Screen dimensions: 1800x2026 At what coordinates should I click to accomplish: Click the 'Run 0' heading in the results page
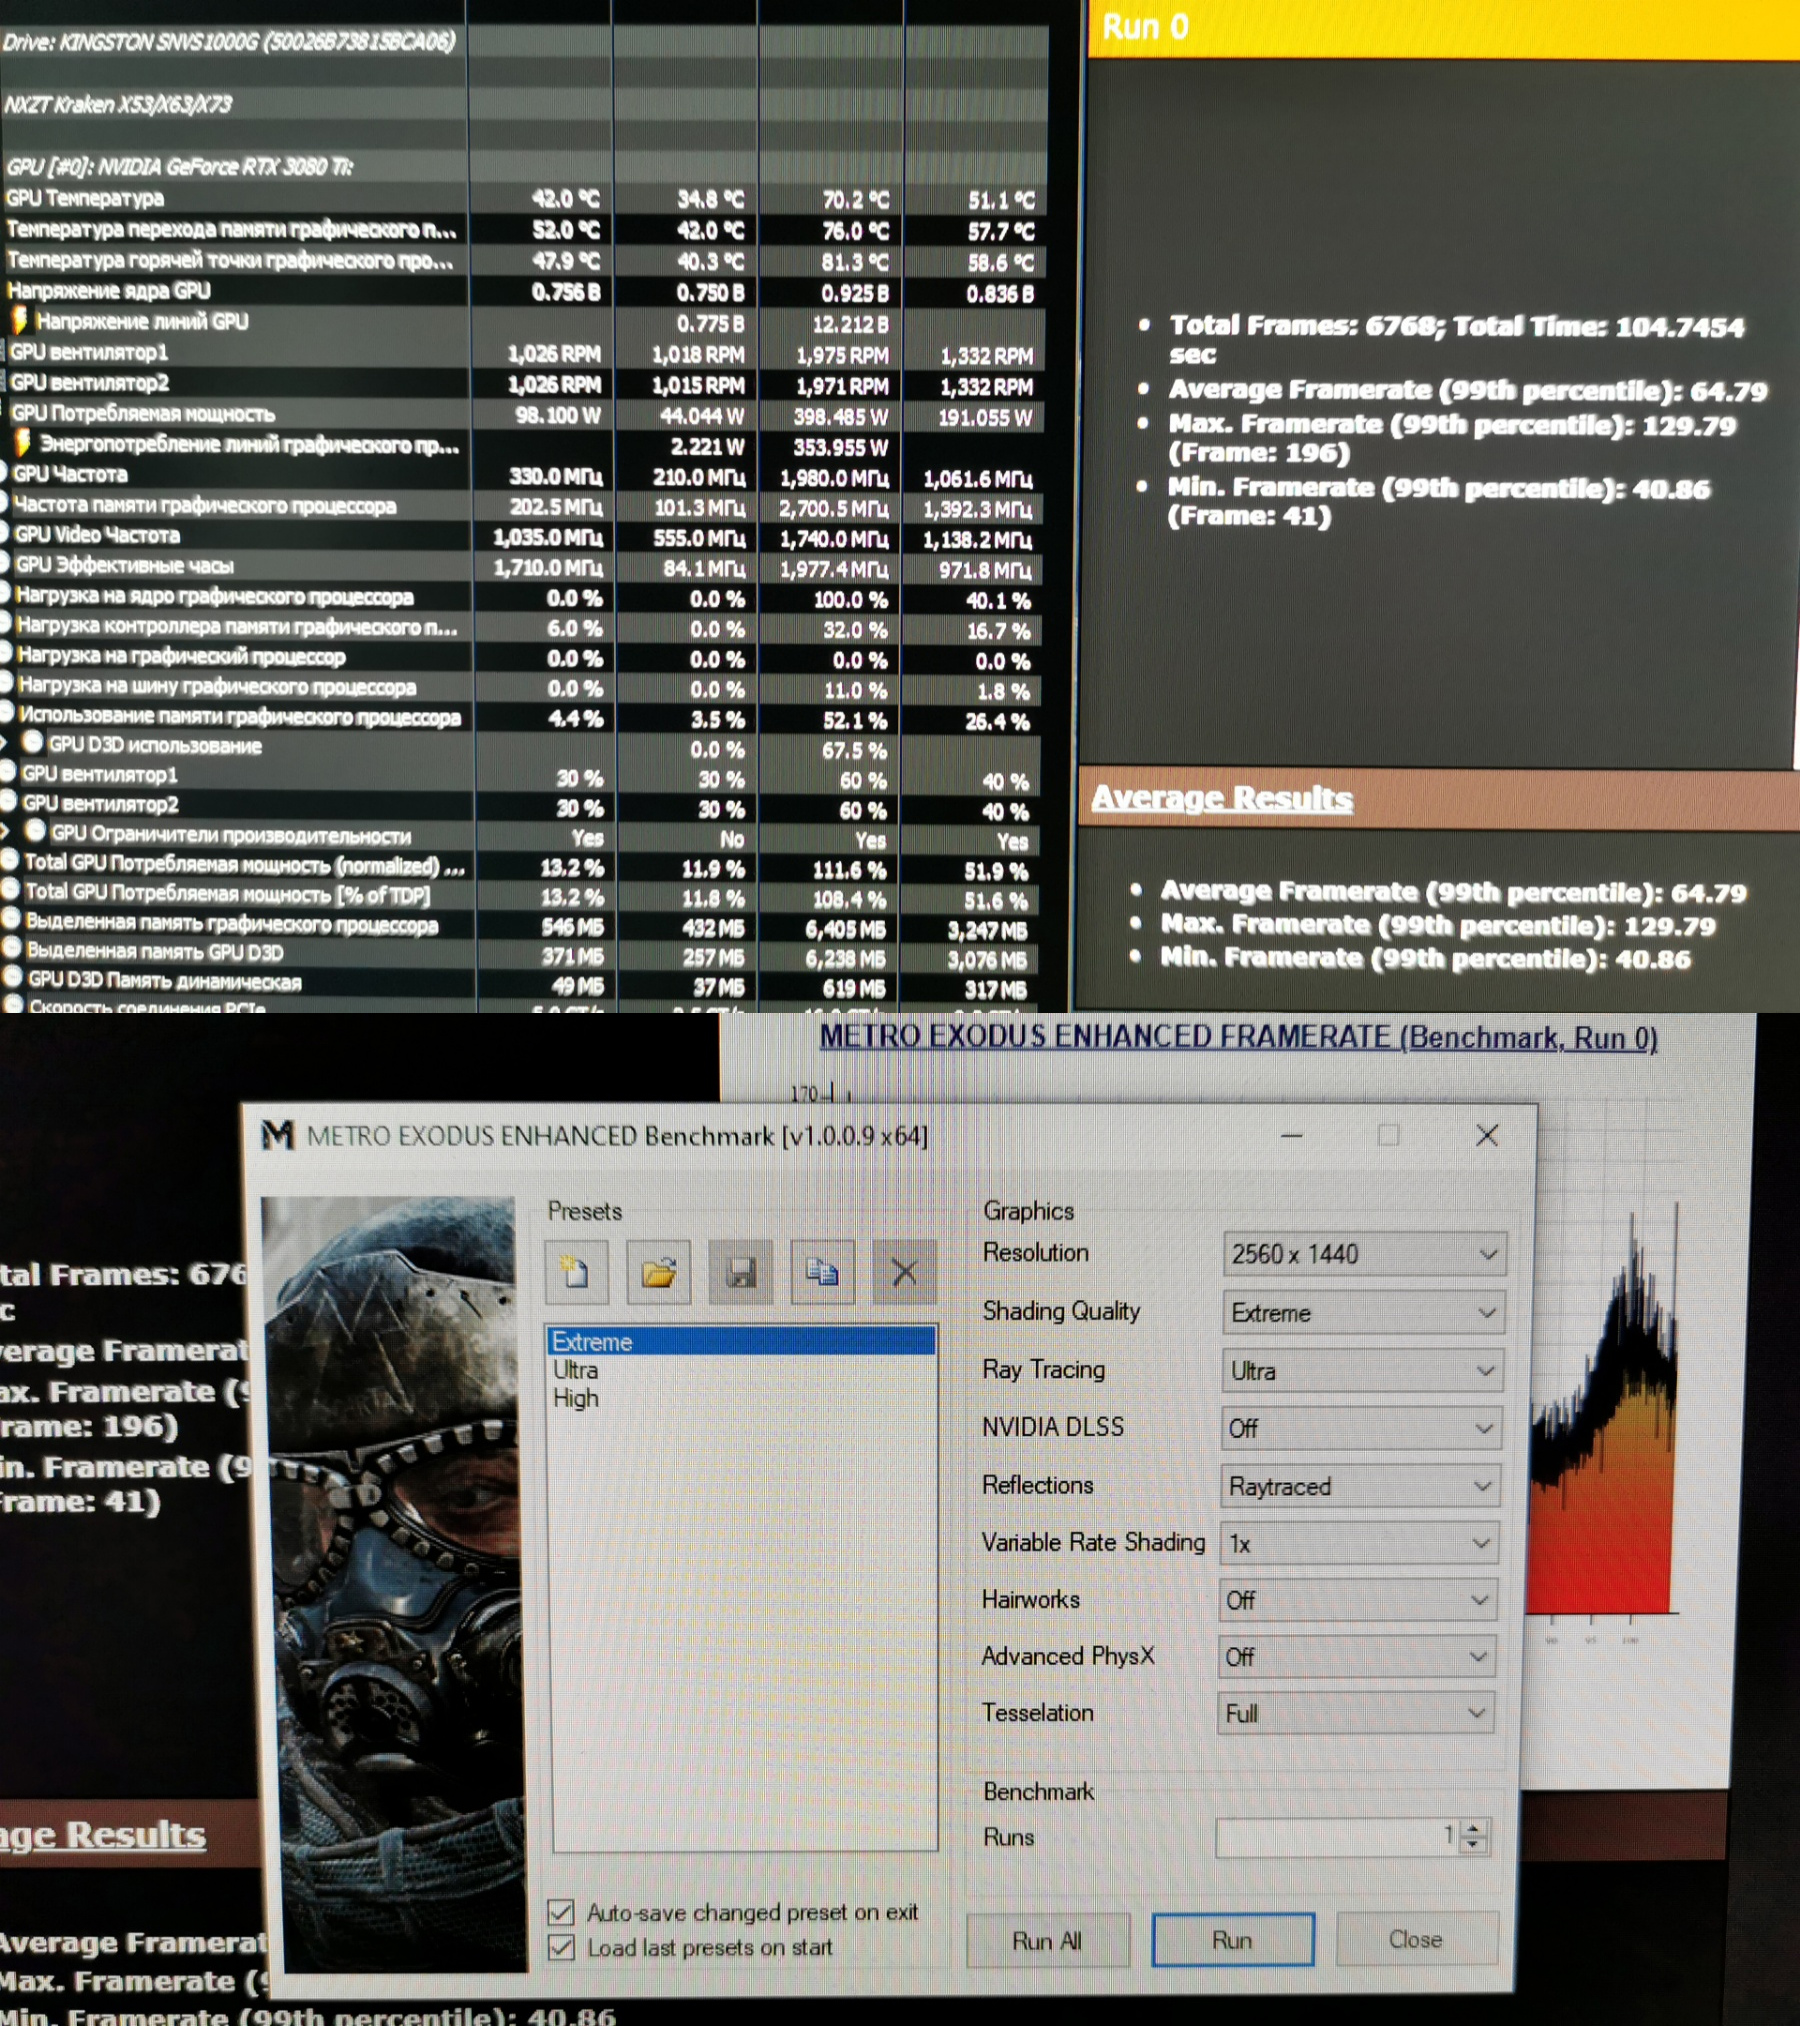1145,27
